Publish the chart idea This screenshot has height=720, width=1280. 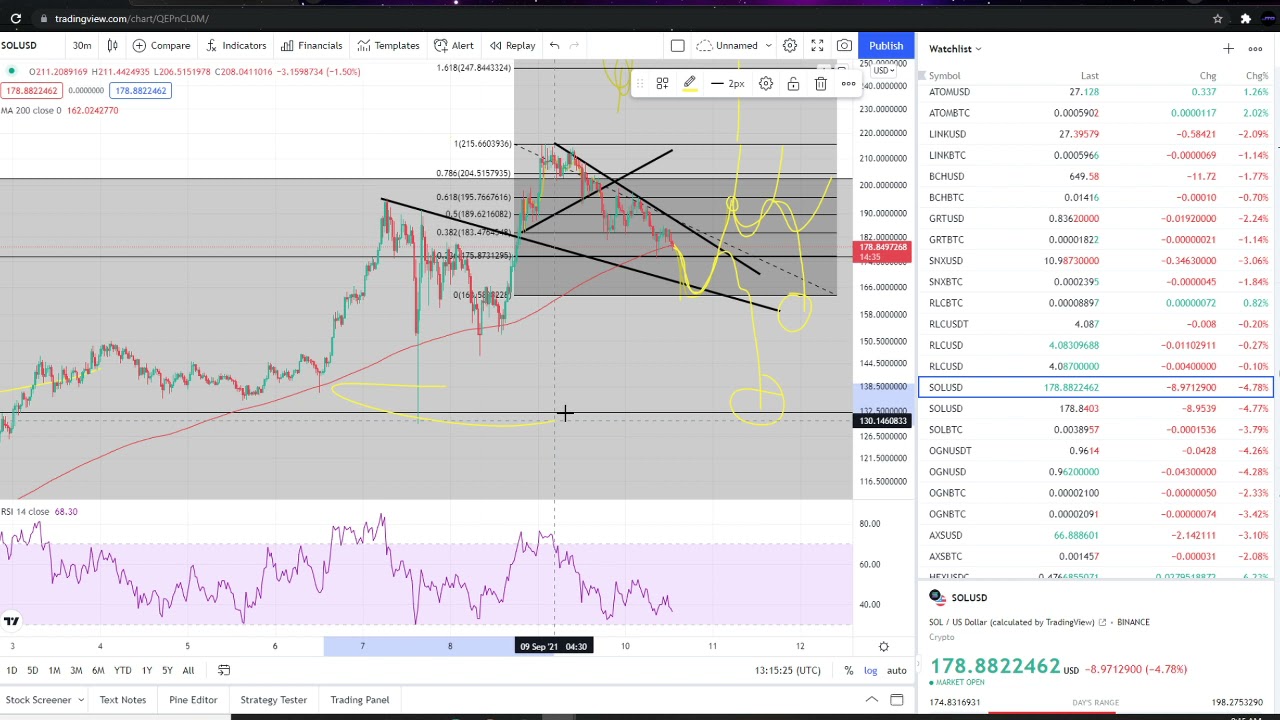(886, 45)
